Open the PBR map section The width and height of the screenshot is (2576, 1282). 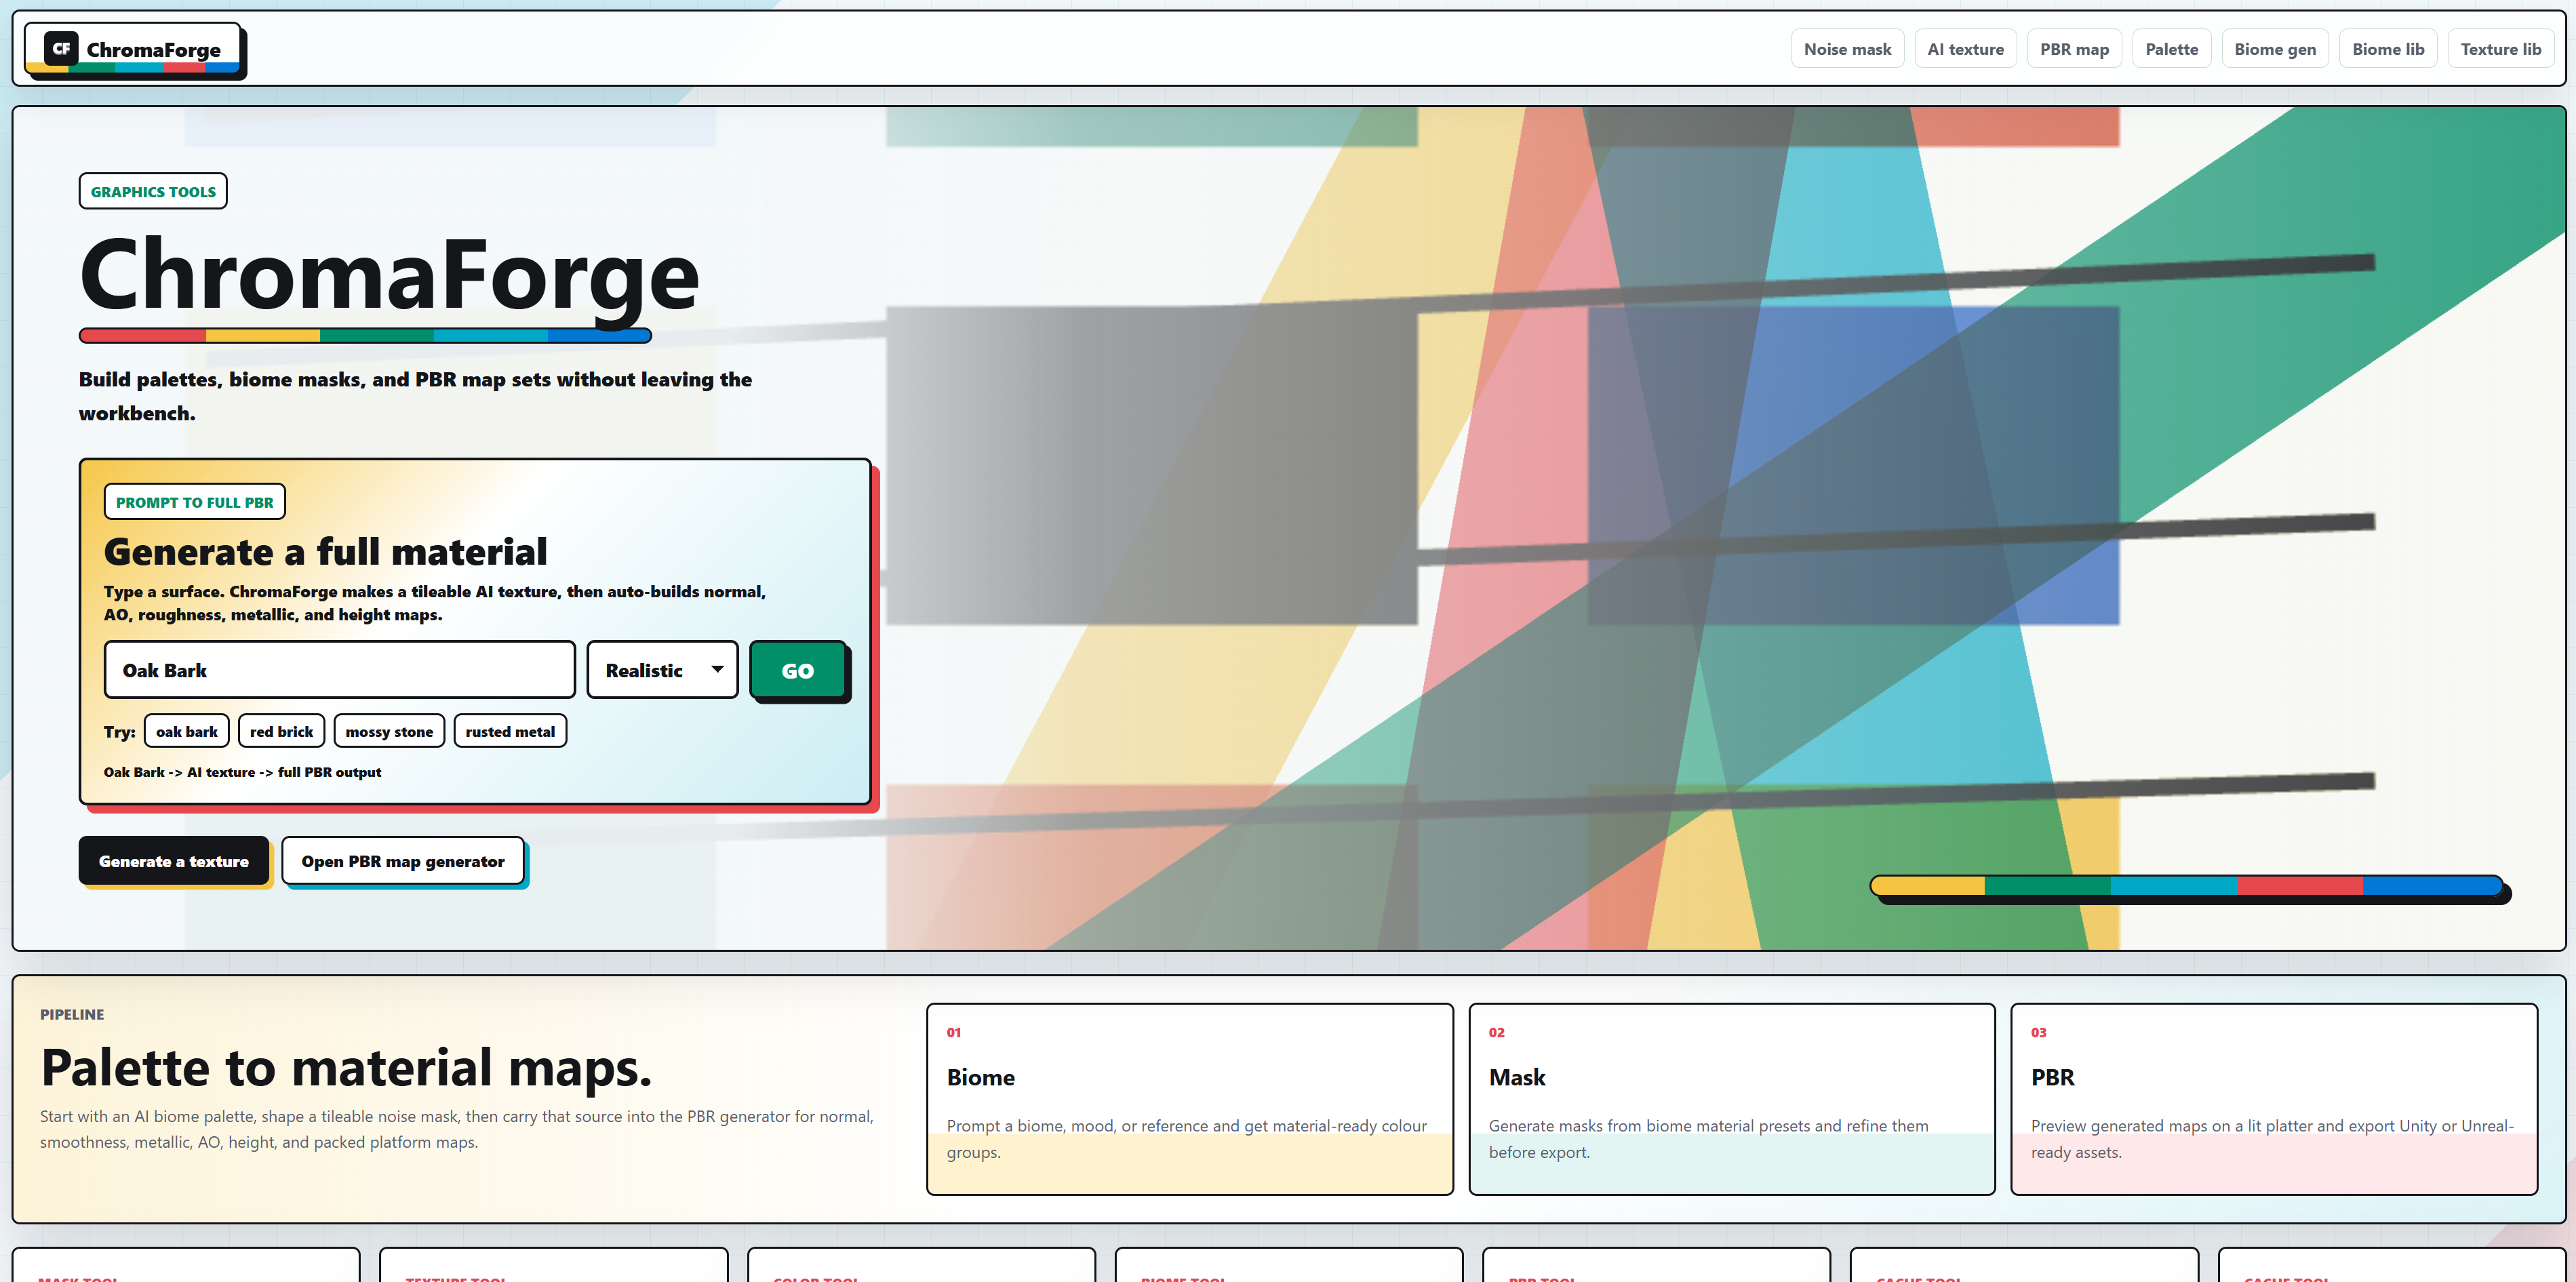(x=2074, y=48)
